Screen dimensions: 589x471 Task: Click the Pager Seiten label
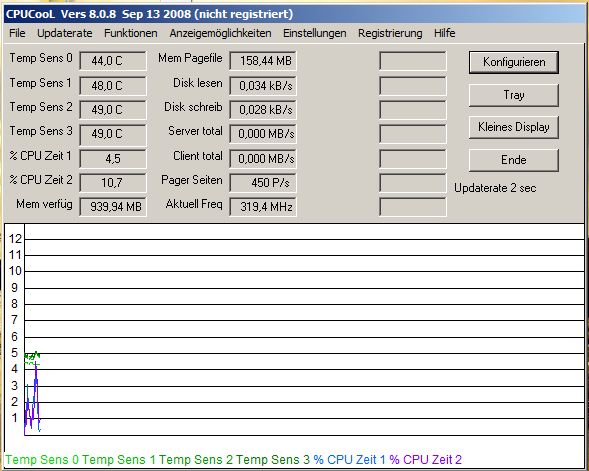coord(192,180)
